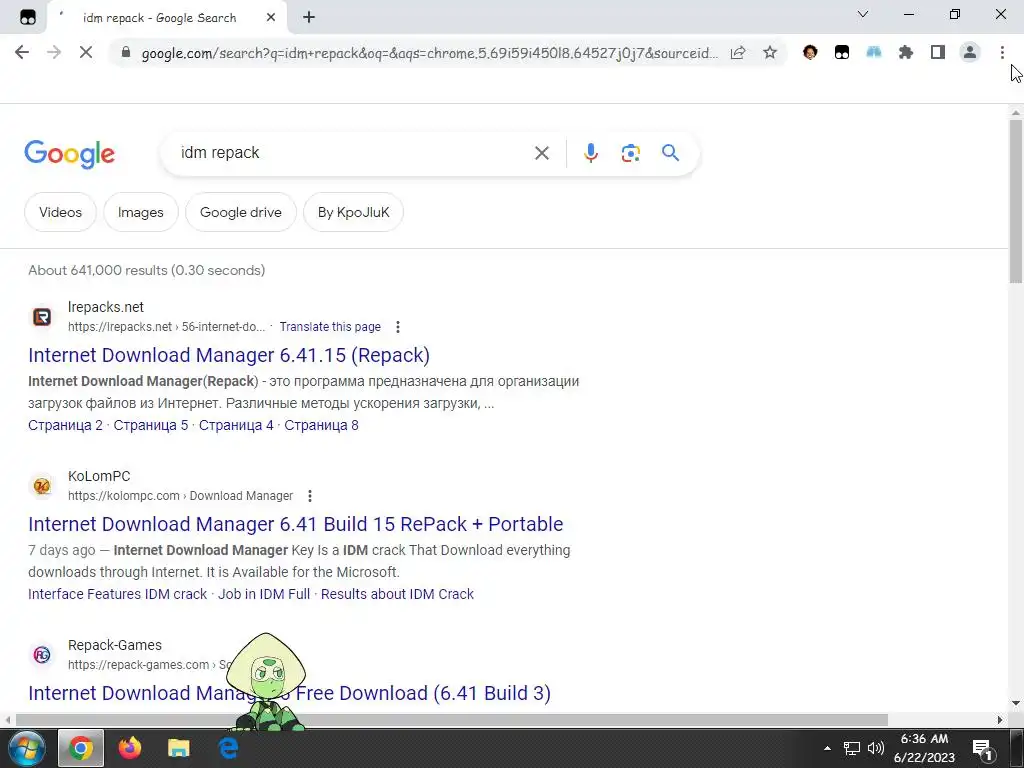The image size is (1024, 768).
Task: Go back to the previous page
Action: tap(22, 52)
